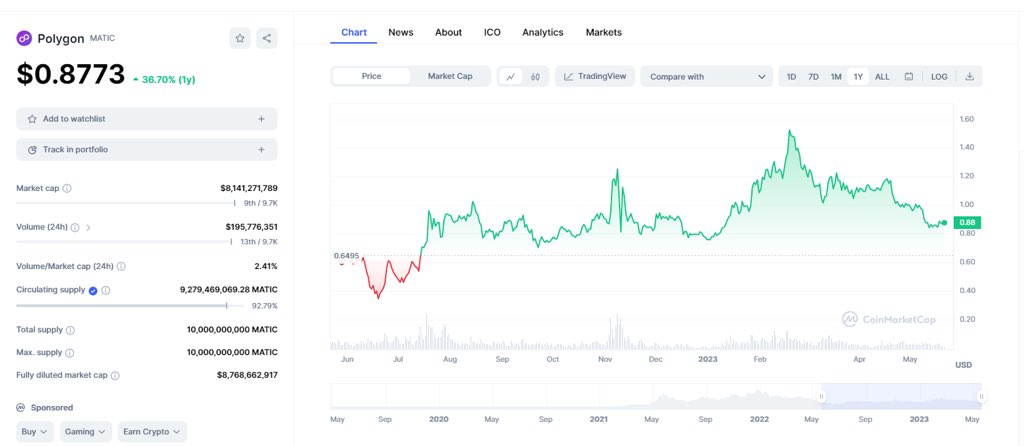
Task: Click the left handle of range selector
Action: [822, 396]
